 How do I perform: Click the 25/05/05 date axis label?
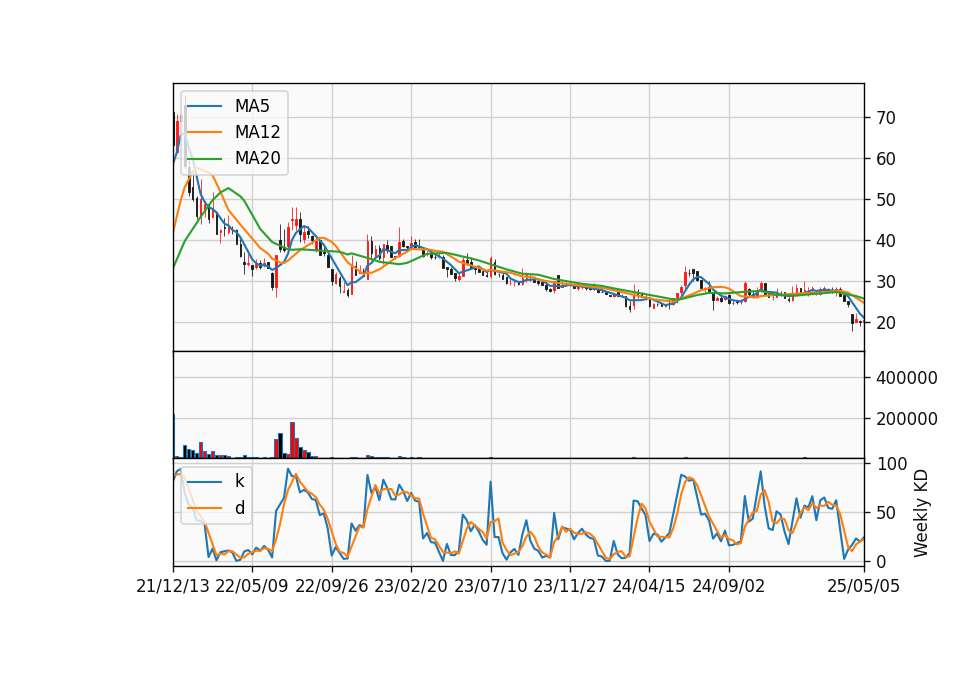tap(863, 586)
